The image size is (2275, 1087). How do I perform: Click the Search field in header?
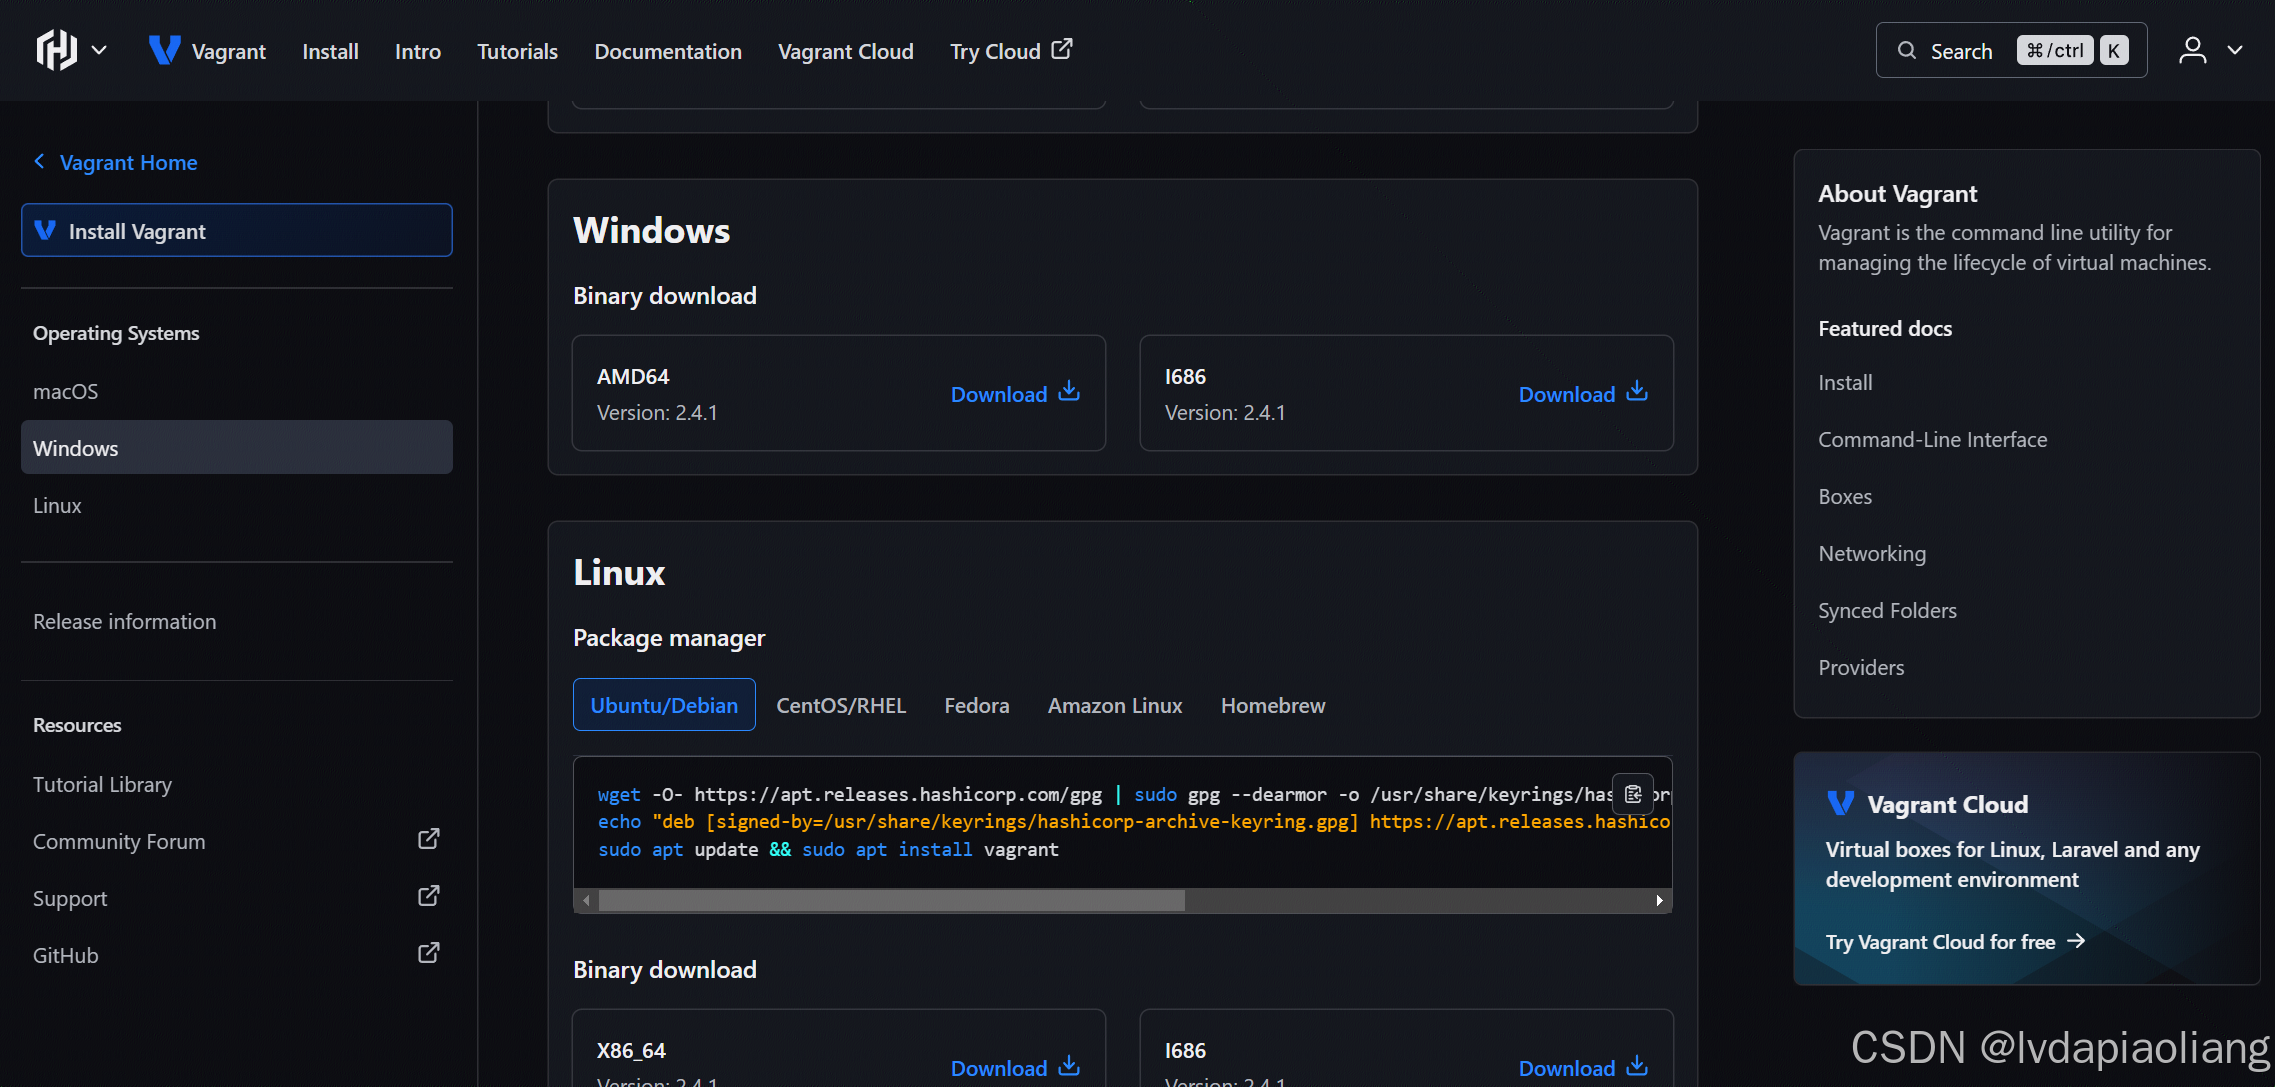tap(2011, 50)
